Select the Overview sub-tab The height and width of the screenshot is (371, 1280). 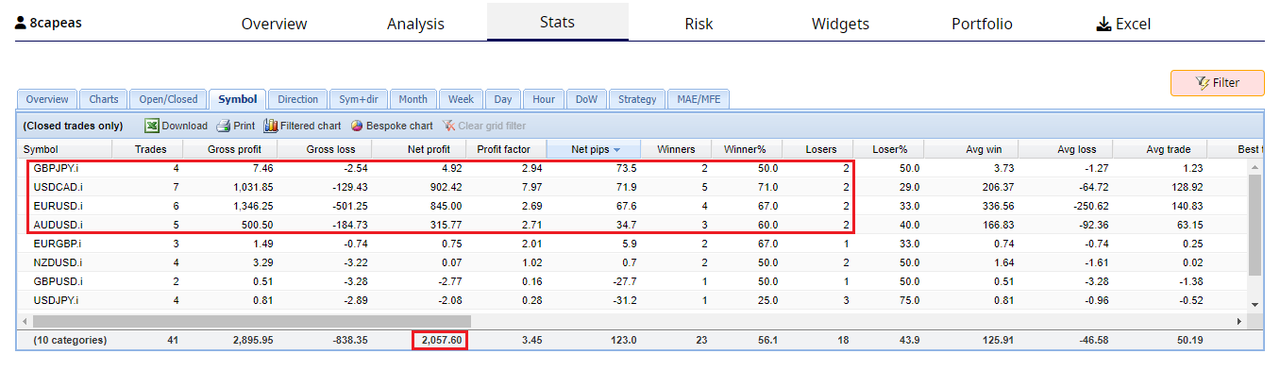(47, 99)
